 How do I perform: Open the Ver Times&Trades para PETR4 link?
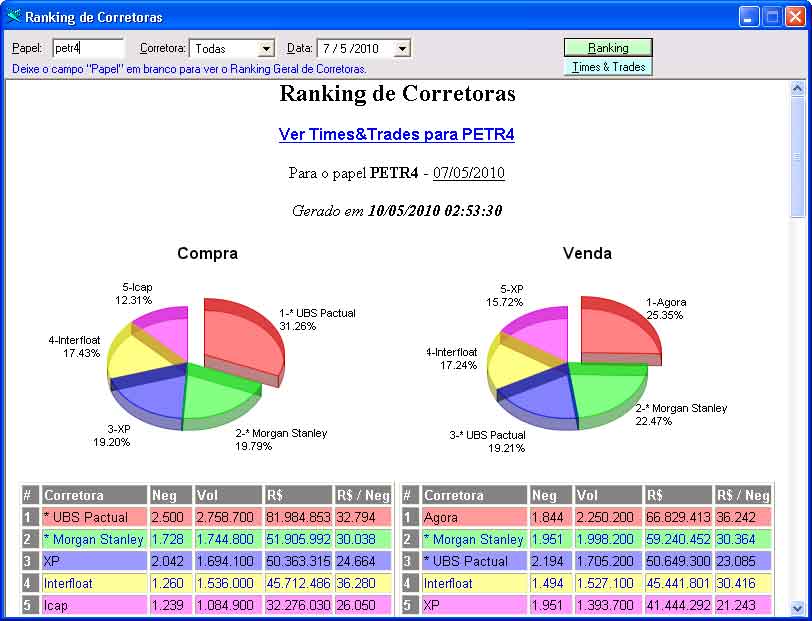tap(396, 134)
